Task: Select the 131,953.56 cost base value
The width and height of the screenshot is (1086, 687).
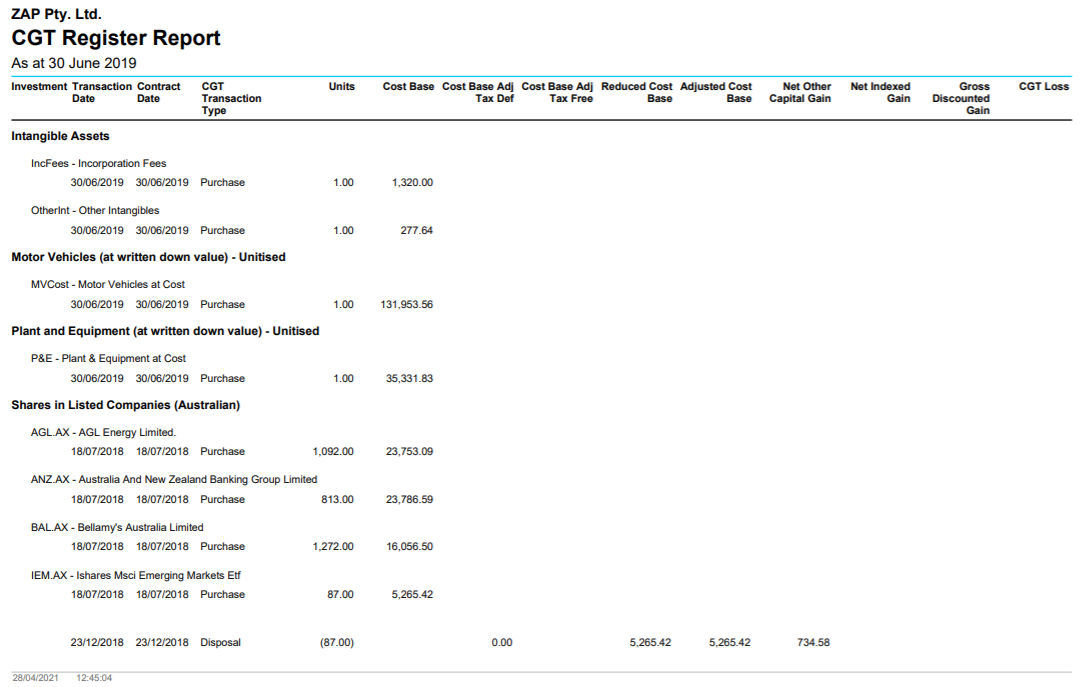Action: tap(407, 304)
